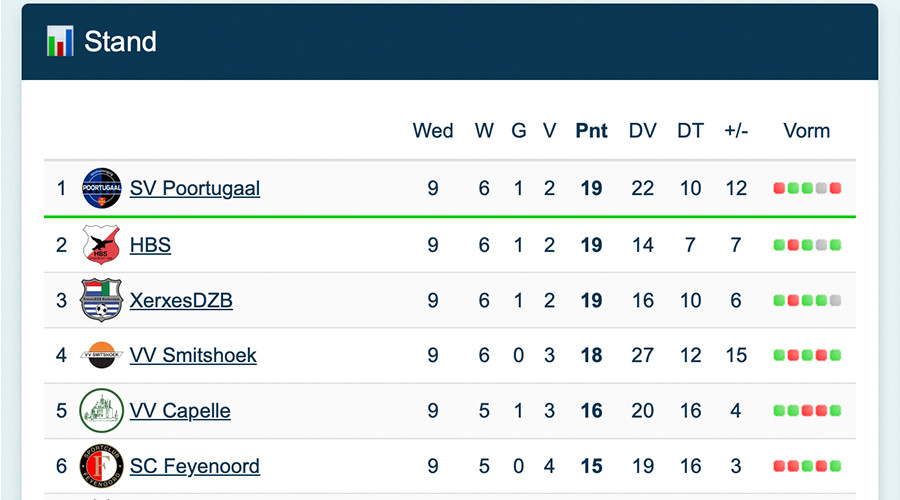Click the HBS club crest
900x500 pixels.
(101, 244)
